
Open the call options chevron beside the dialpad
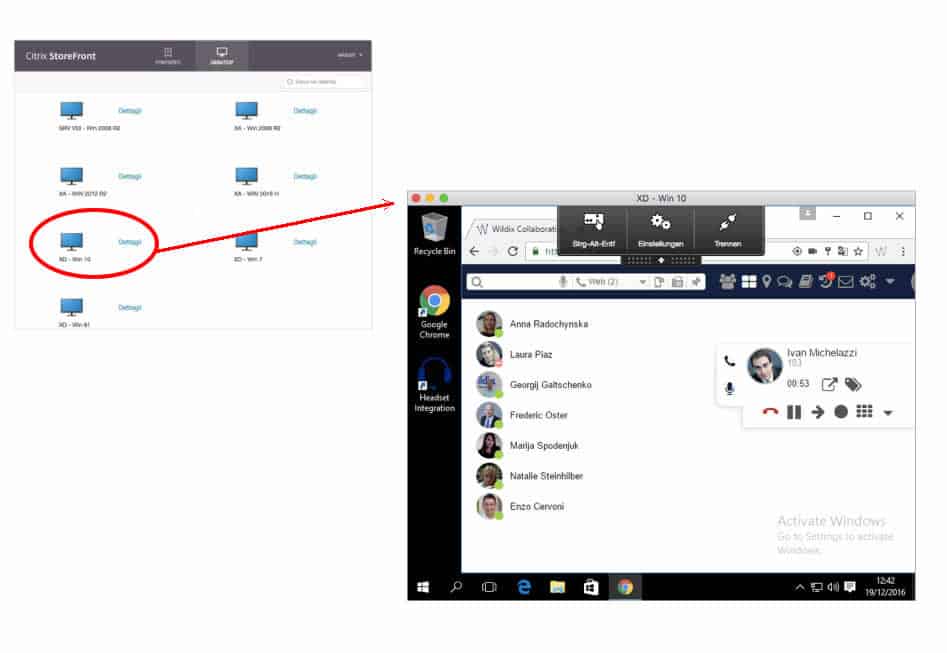[887, 412]
